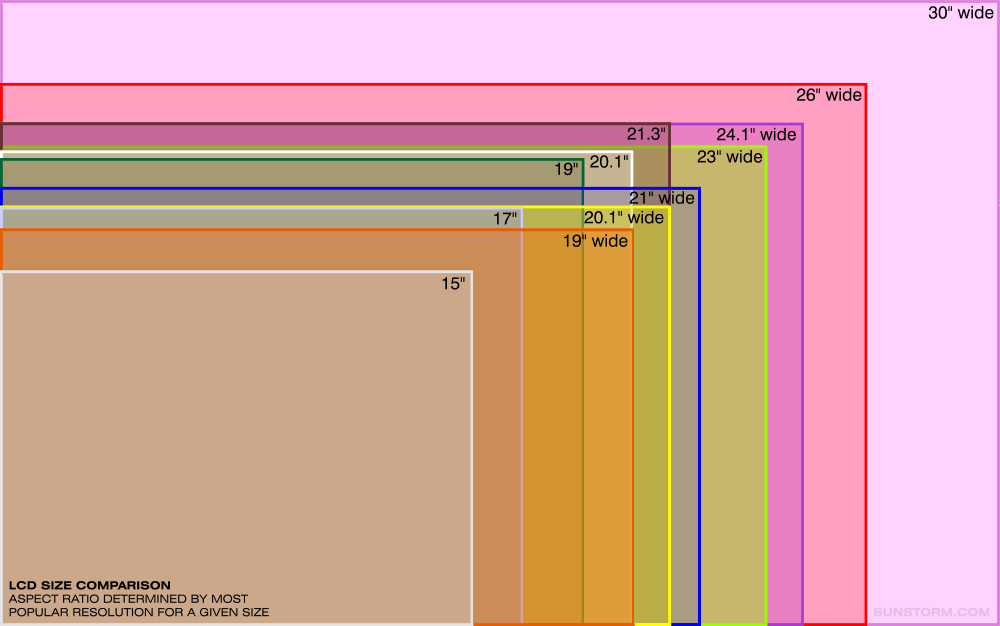Open the SUNSTORM.COM watermark link
The image size is (1000, 626).
[x=931, y=611]
